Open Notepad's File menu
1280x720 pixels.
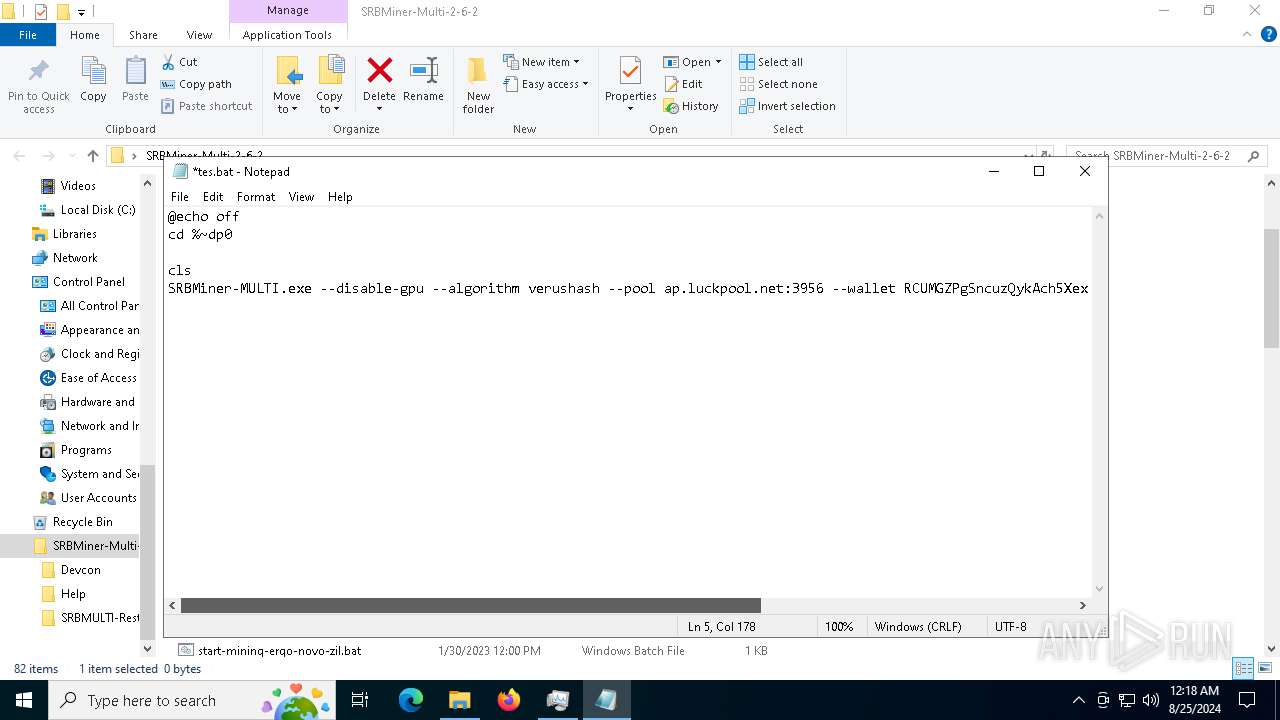pos(180,197)
